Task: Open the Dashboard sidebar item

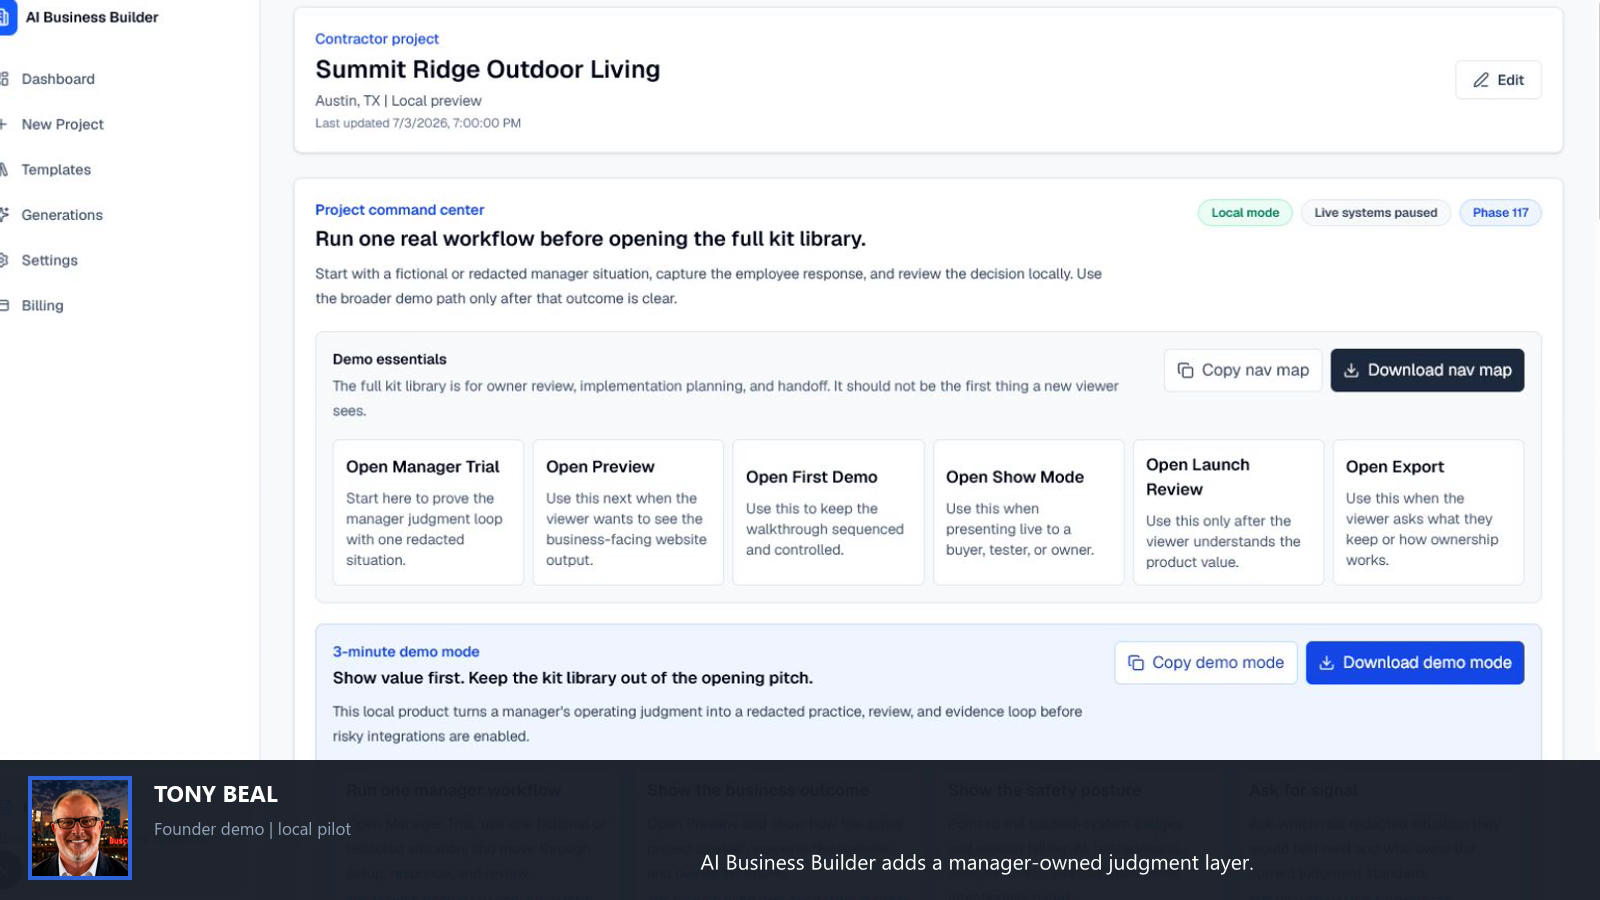Action: (58, 79)
